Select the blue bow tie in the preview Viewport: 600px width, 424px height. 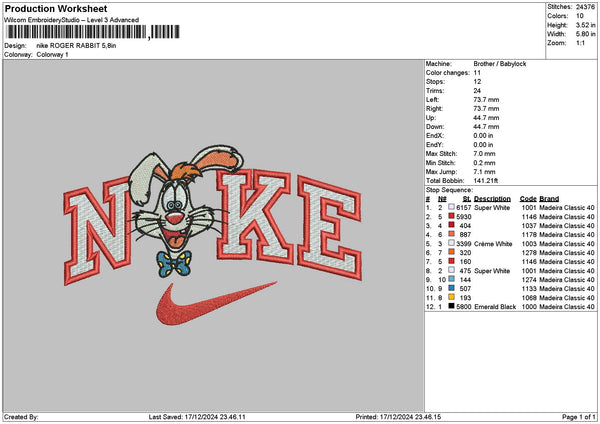[x=174, y=264]
